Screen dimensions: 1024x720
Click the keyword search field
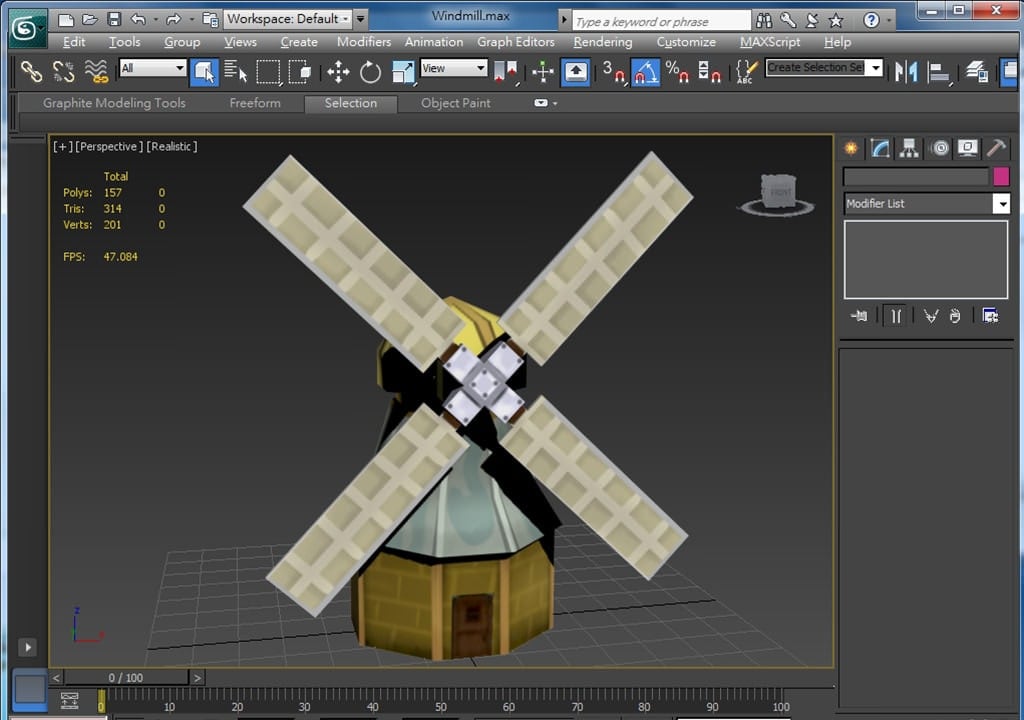pos(661,21)
